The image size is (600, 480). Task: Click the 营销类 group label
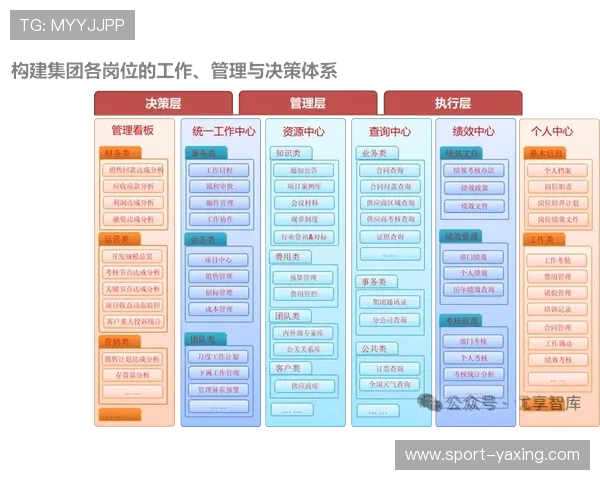click(119, 342)
